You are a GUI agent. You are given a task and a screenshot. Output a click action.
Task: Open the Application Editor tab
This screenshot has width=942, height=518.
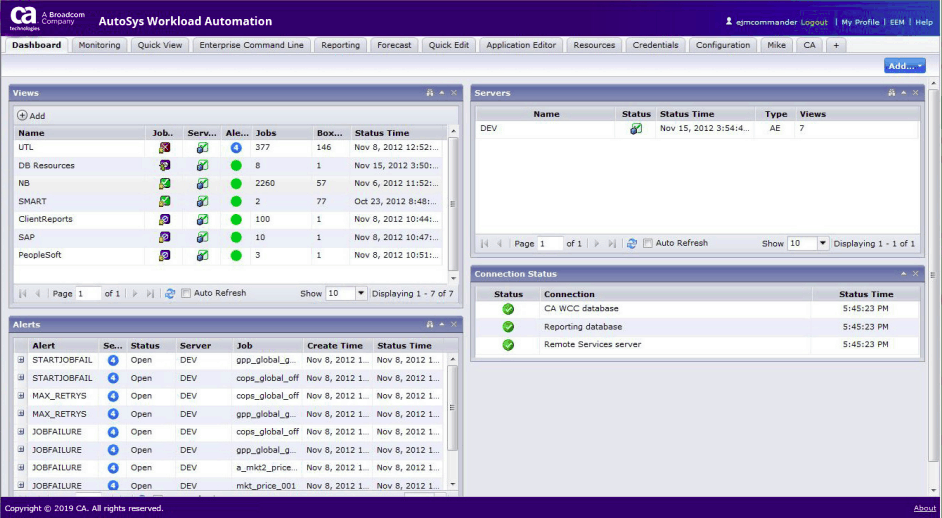(521, 45)
